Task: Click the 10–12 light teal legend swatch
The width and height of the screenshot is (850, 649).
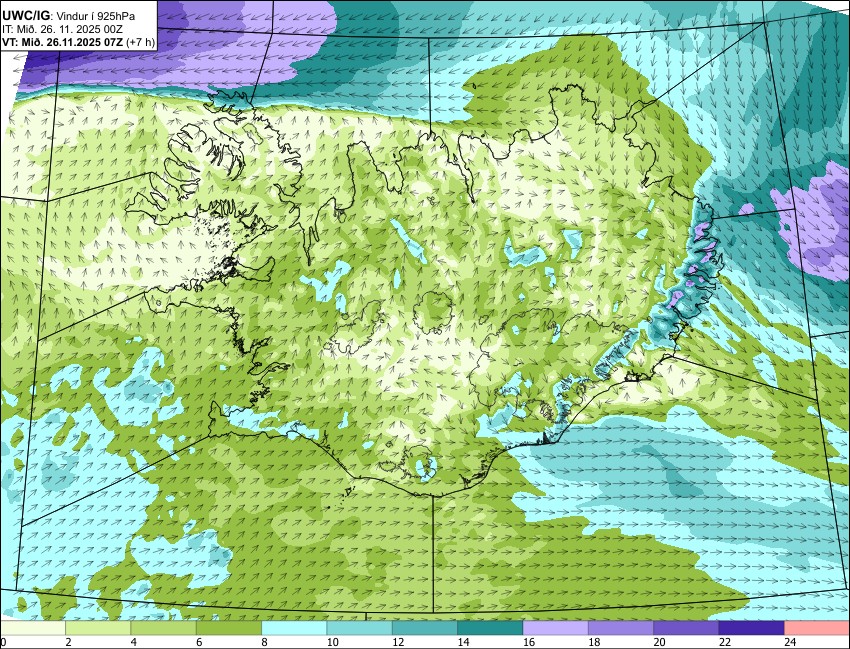Action: (x=359, y=628)
